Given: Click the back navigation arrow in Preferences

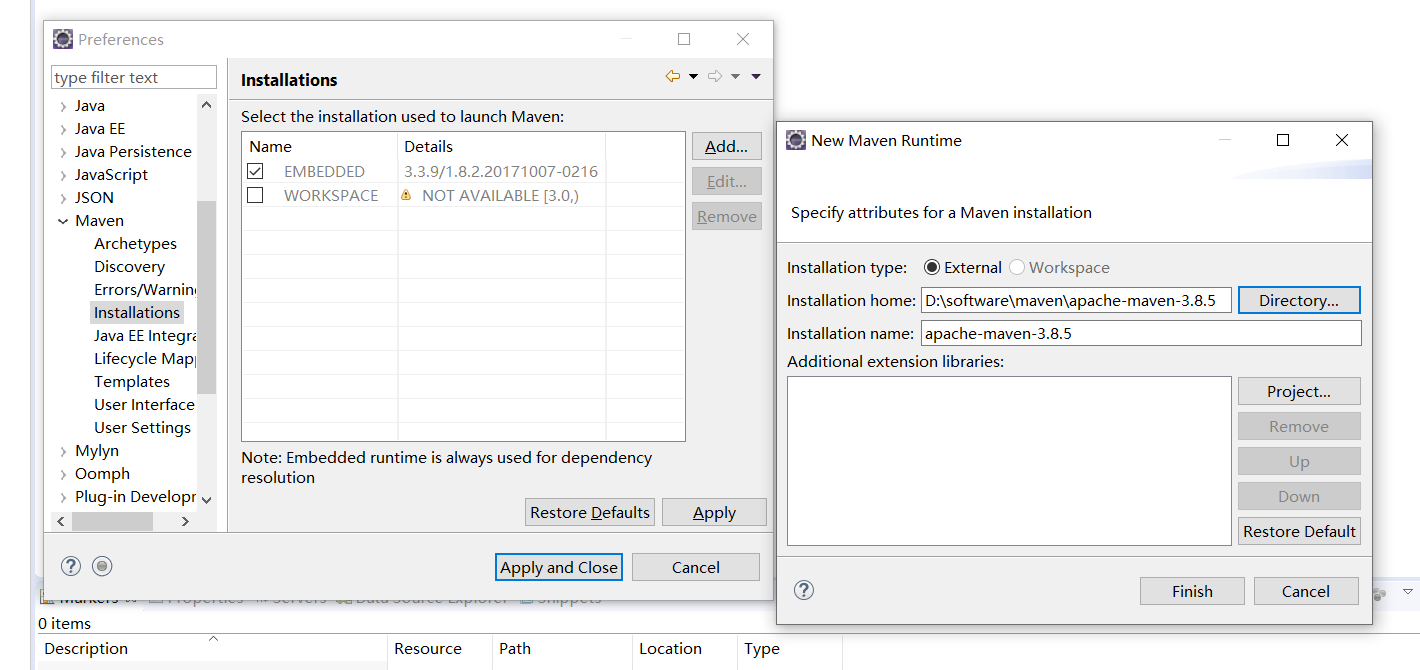Looking at the screenshot, I should pyautogui.click(x=673, y=76).
